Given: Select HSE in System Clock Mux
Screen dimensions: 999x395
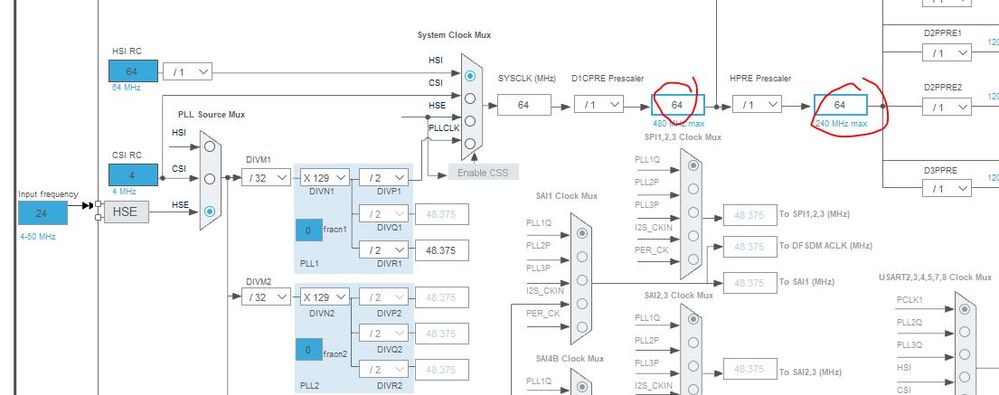Looking at the screenshot, I should tap(470, 120).
